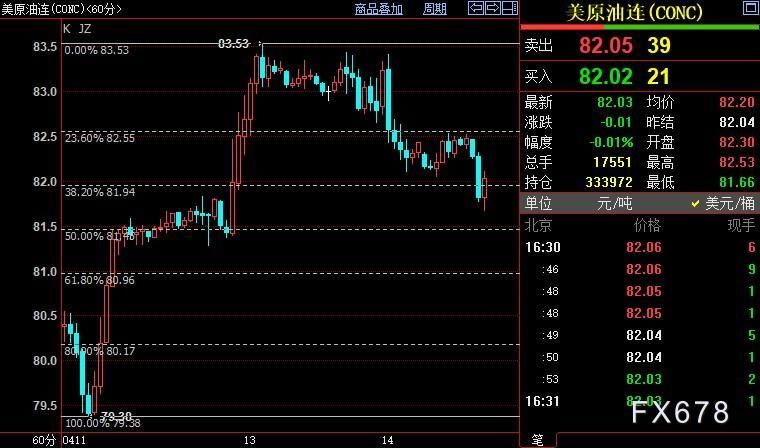Image resolution: width=760 pixels, height=448 pixels.
Task: Click the 最高 value 82.53
Action: pyautogui.click(x=737, y=162)
